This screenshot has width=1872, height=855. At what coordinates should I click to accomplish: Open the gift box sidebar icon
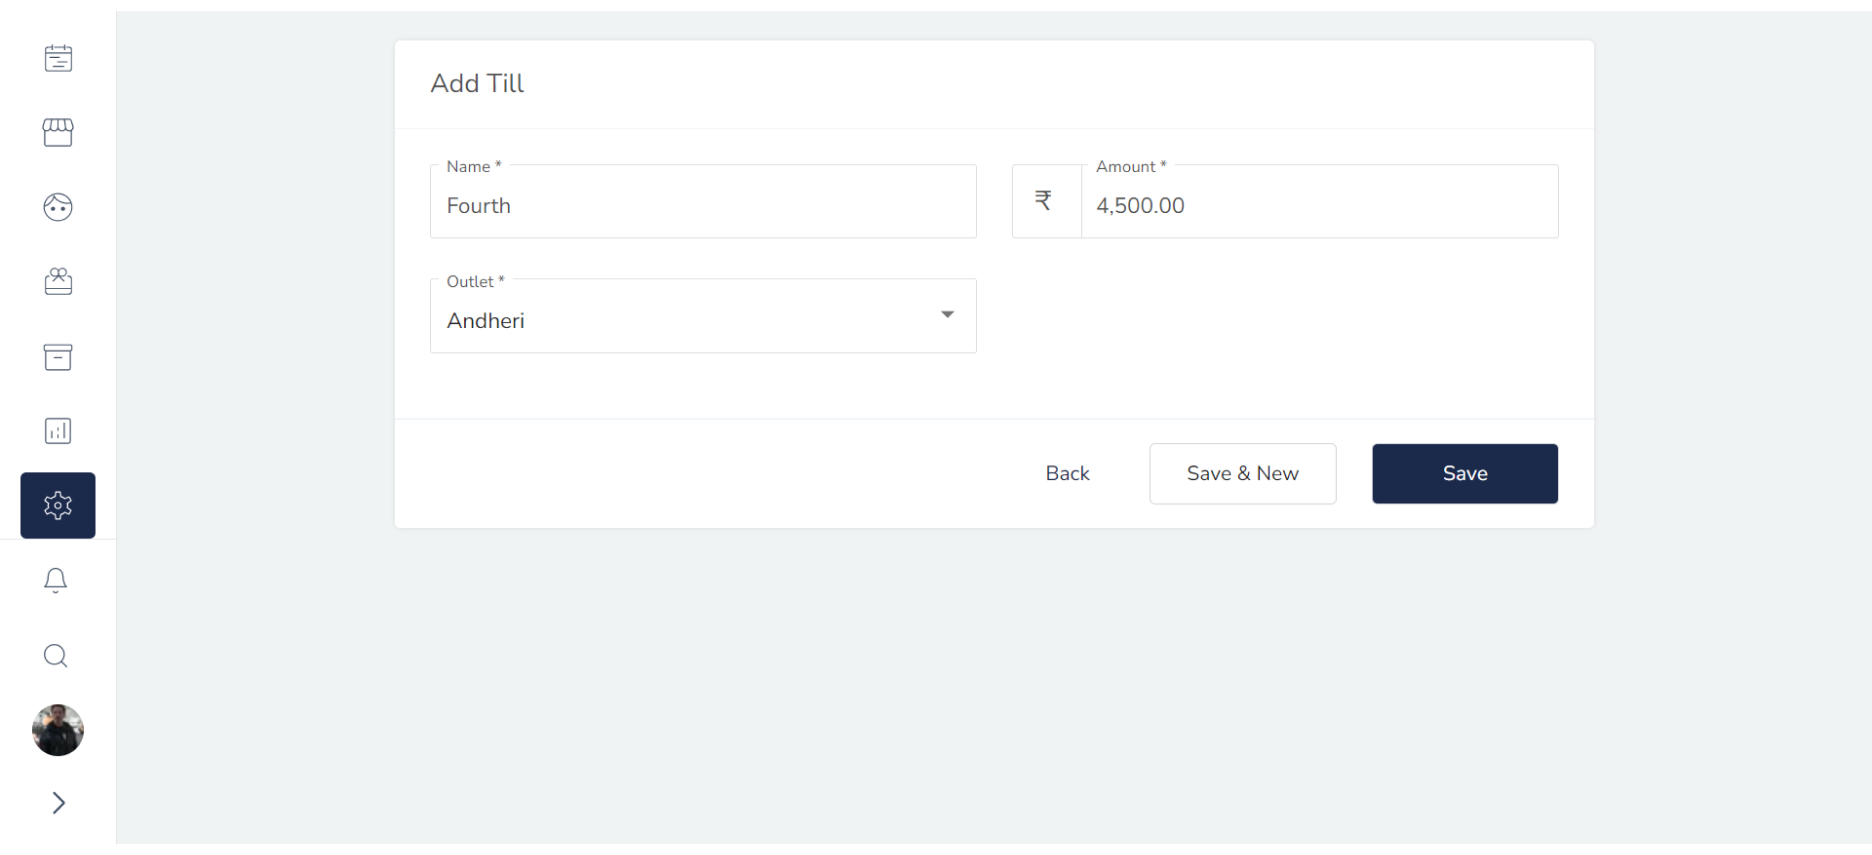click(58, 282)
